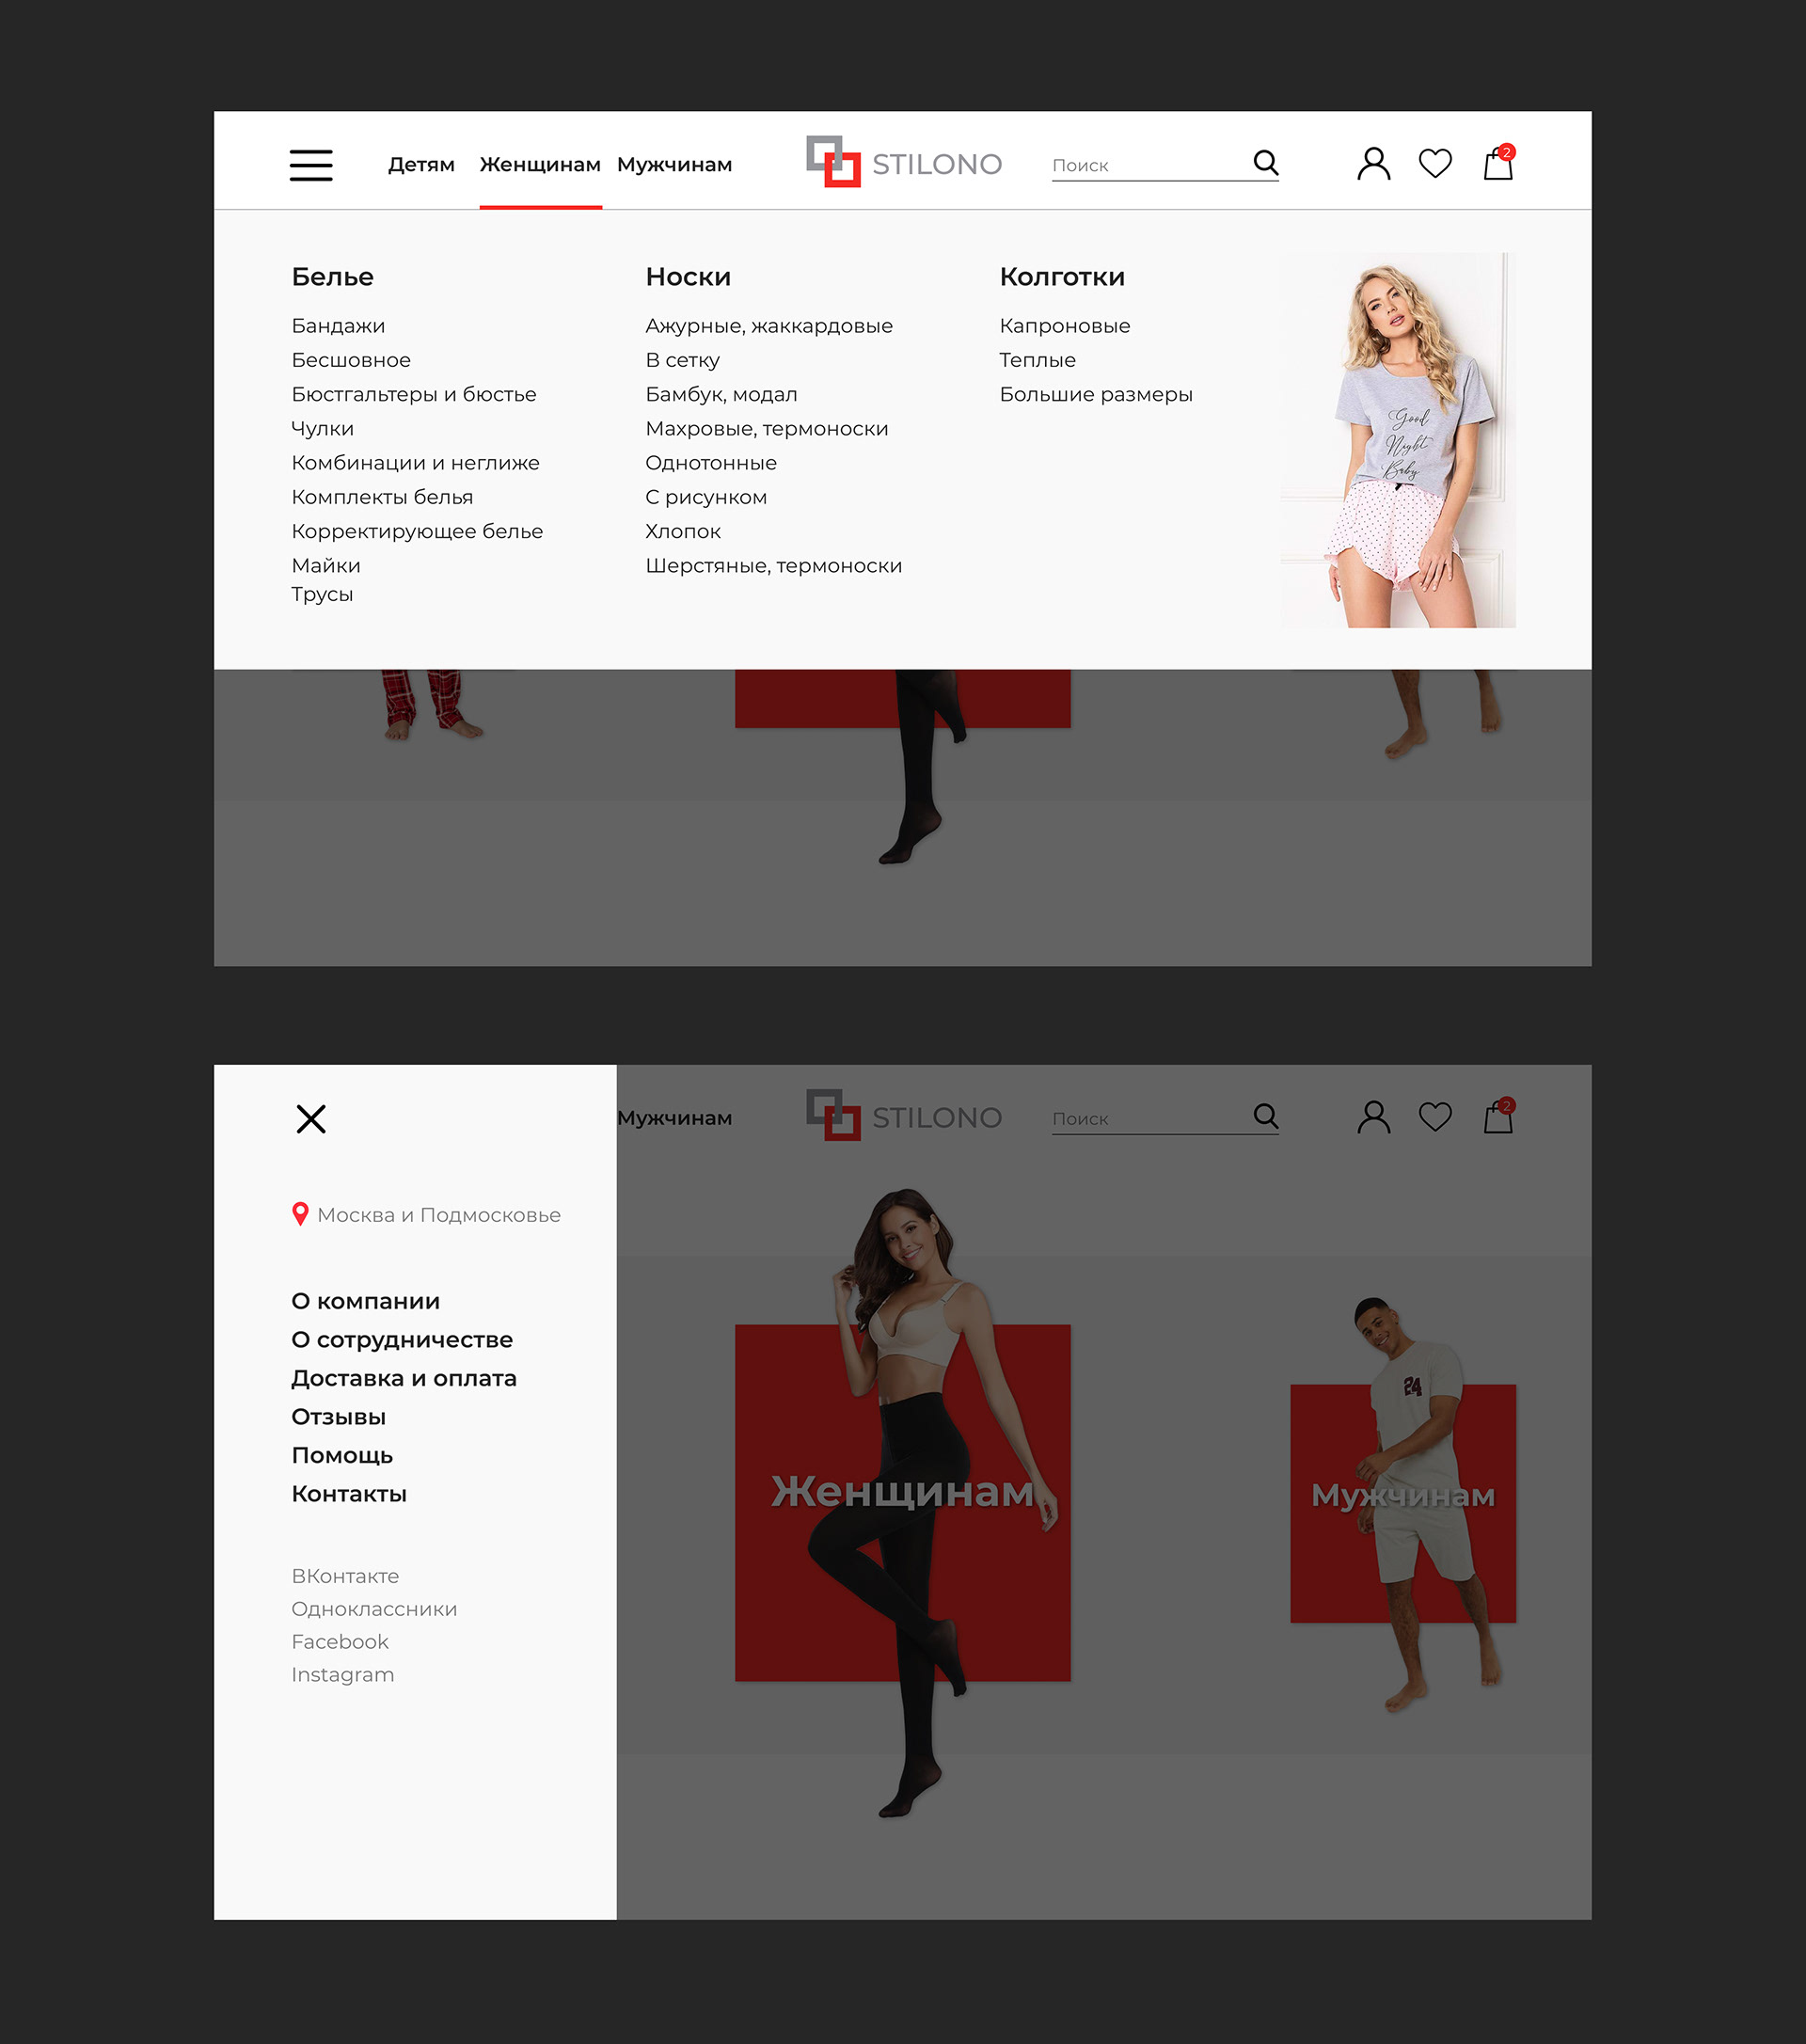Open the hamburger menu icon
This screenshot has height=2044, width=1806.
[x=310, y=165]
